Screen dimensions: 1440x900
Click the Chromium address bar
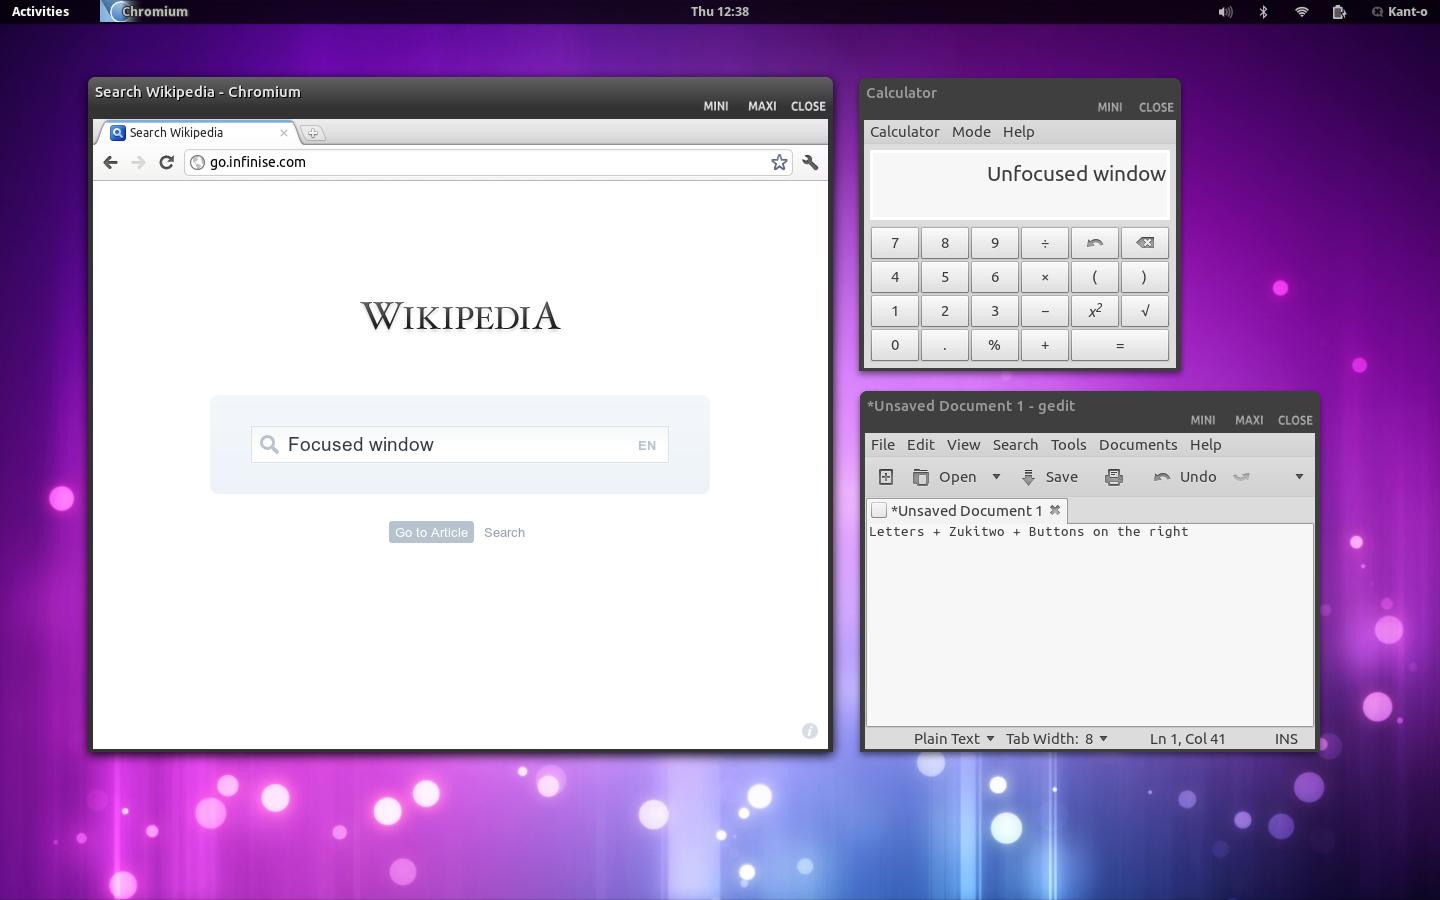point(488,162)
